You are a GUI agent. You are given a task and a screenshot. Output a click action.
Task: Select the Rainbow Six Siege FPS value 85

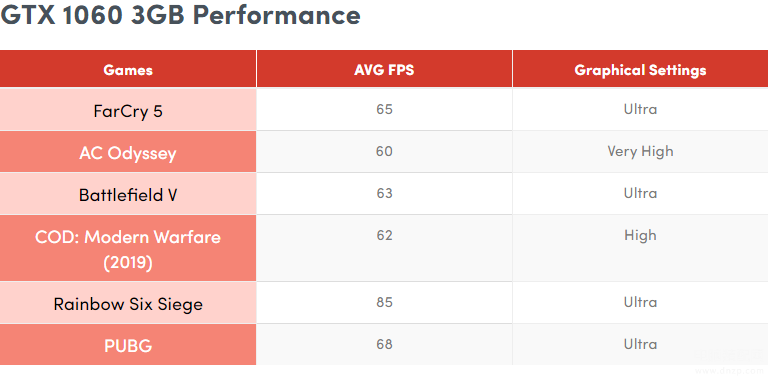click(384, 302)
